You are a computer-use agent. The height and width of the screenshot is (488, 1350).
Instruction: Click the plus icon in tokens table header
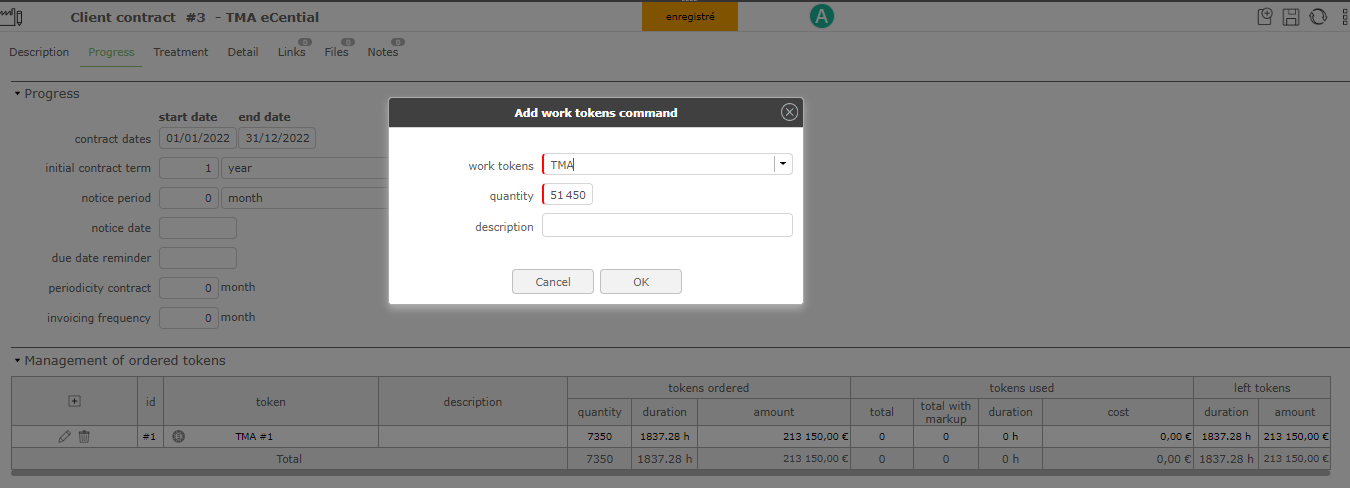tap(74, 401)
